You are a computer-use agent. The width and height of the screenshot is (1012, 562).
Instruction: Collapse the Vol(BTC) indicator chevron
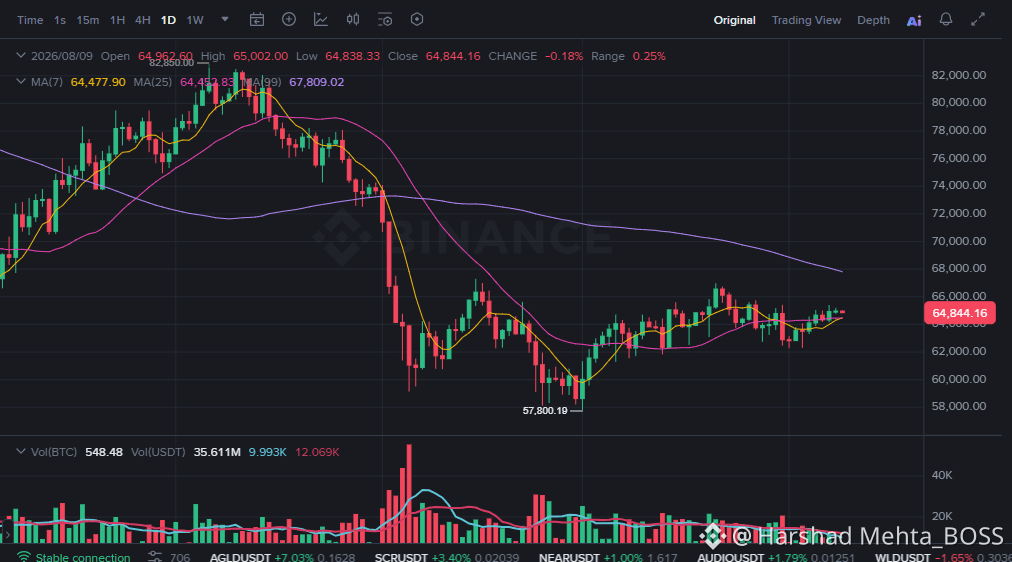pyautogui.click(x=21, y=452)
